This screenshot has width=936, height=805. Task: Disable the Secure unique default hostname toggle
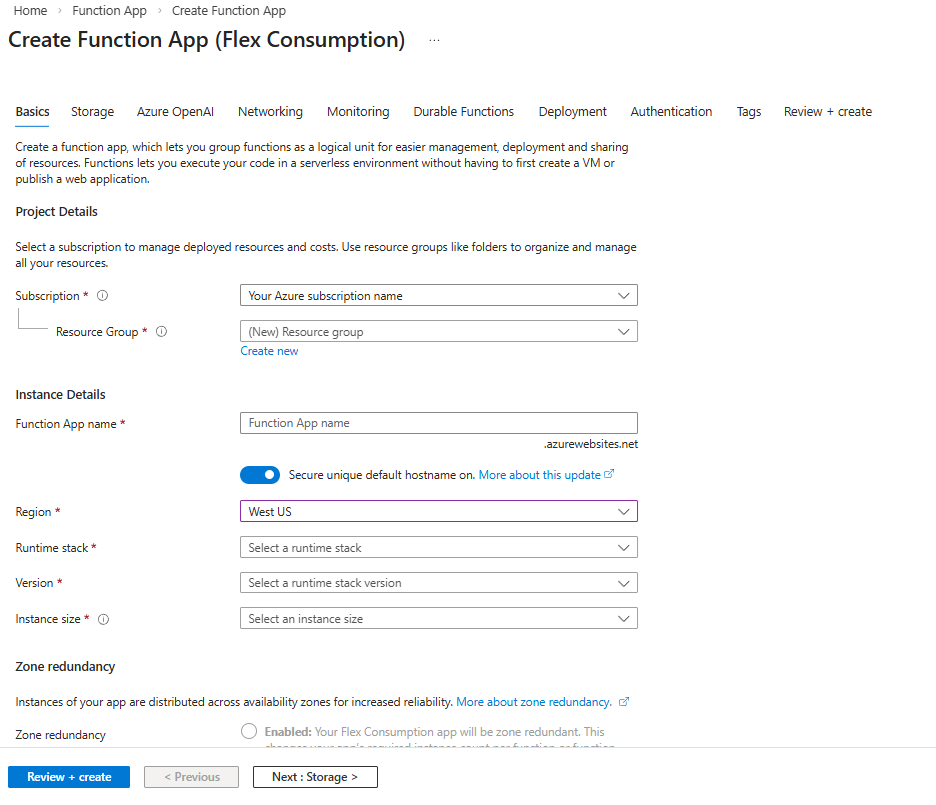pos(260,474)
